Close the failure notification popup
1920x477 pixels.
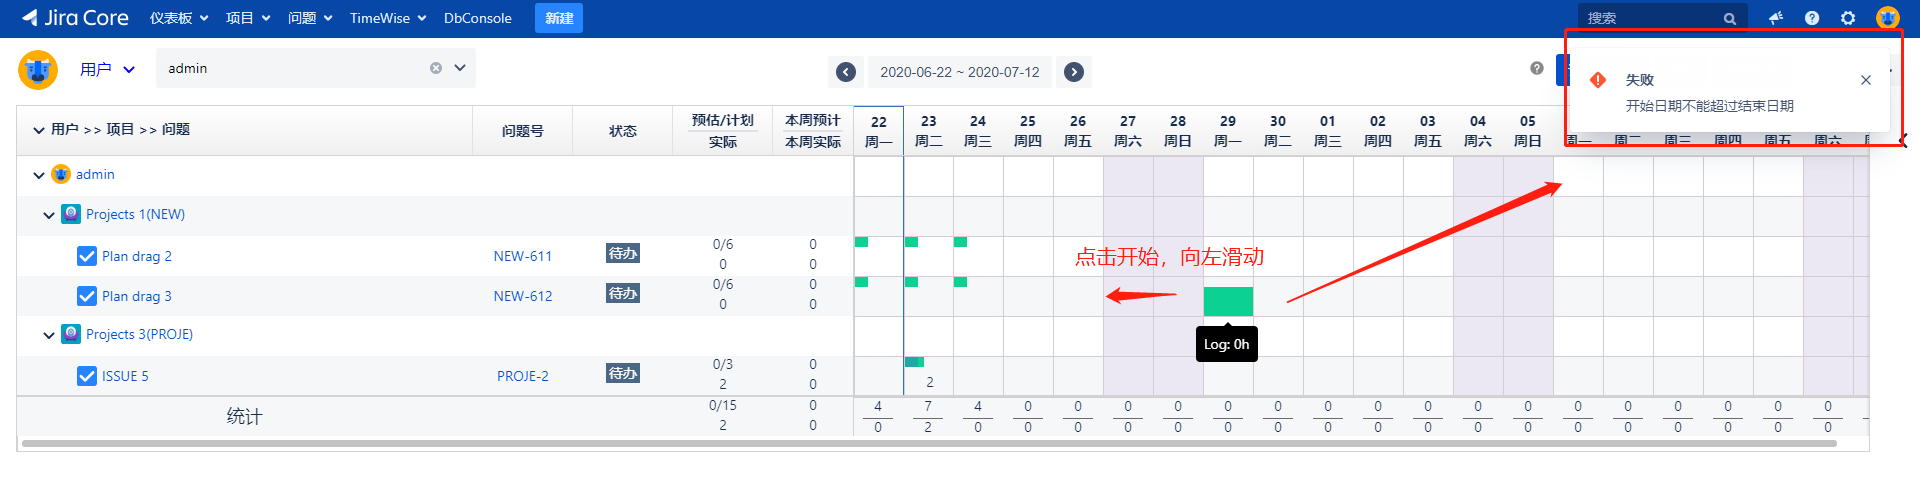pos(1865,80)
